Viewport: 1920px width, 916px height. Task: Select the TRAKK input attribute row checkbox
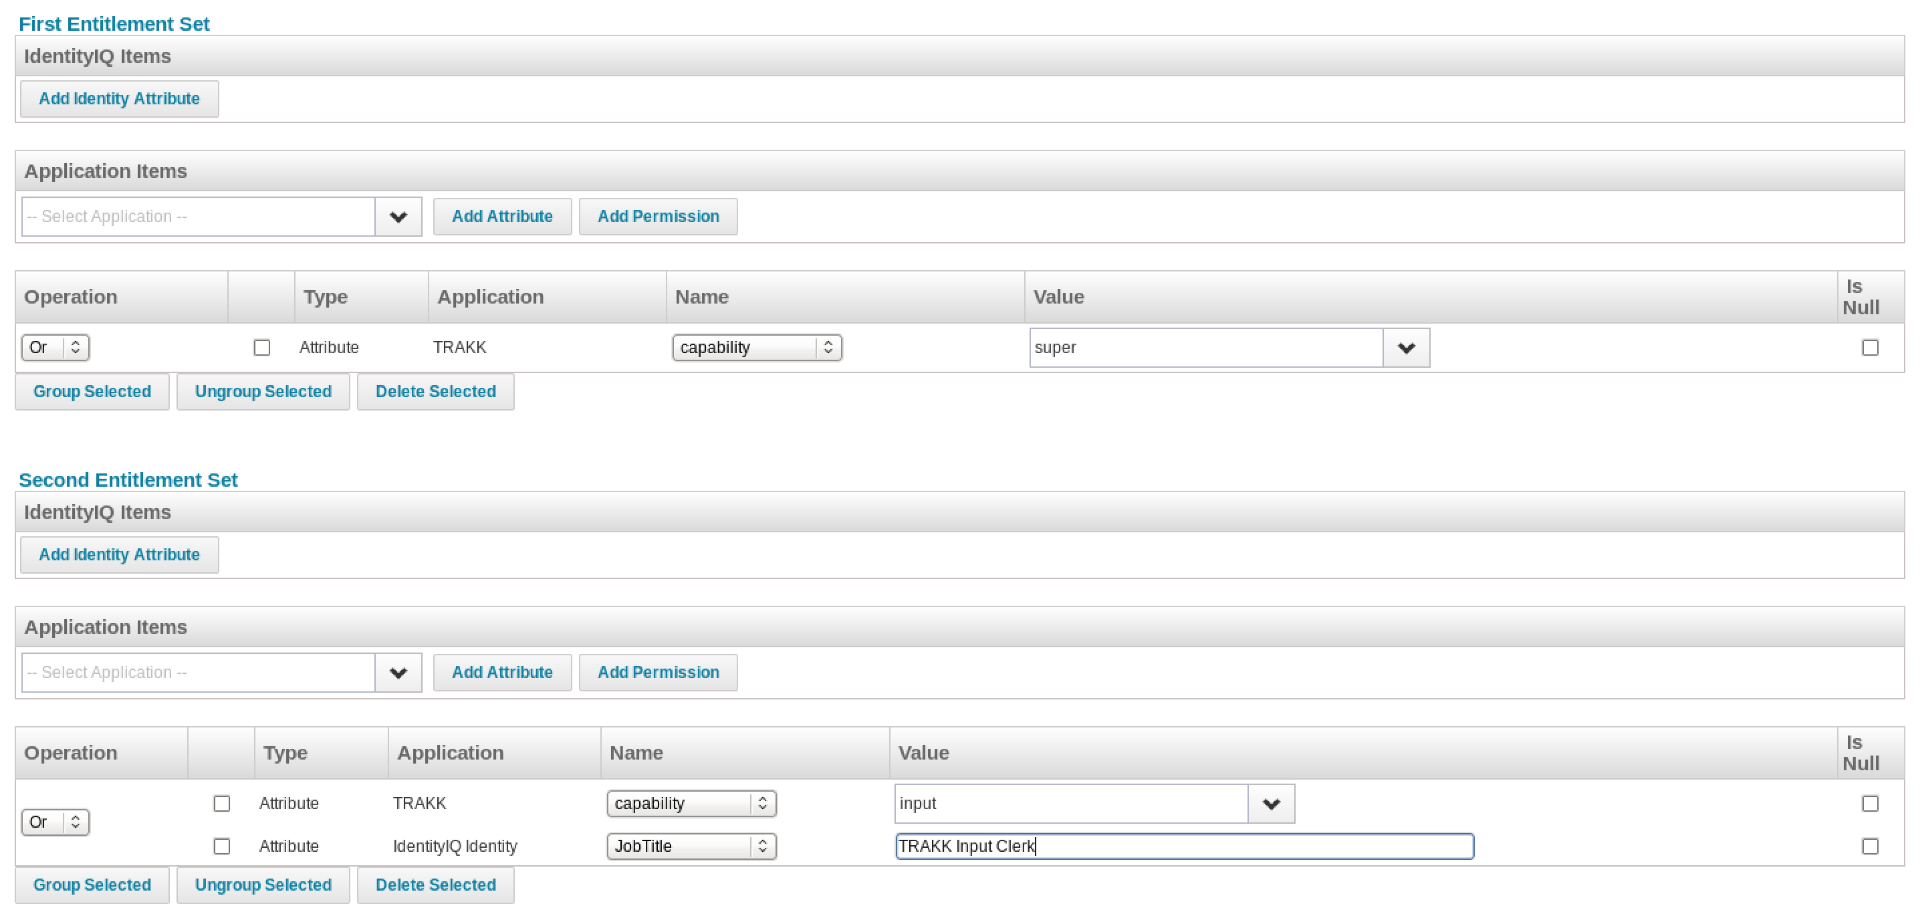click(x=222, y=804)
